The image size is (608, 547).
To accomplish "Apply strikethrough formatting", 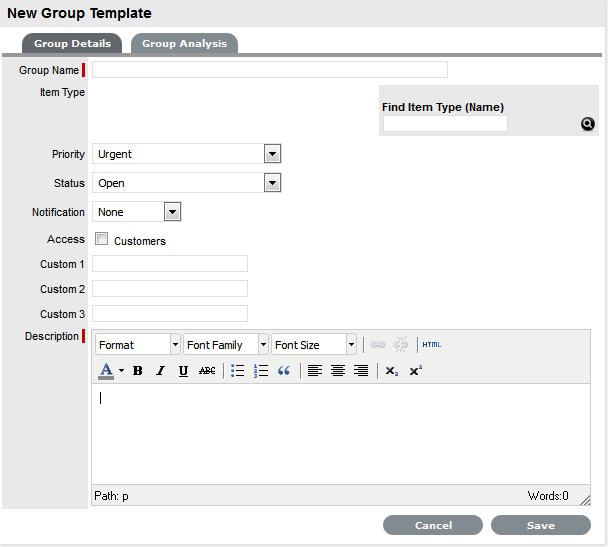I will 207,371.
